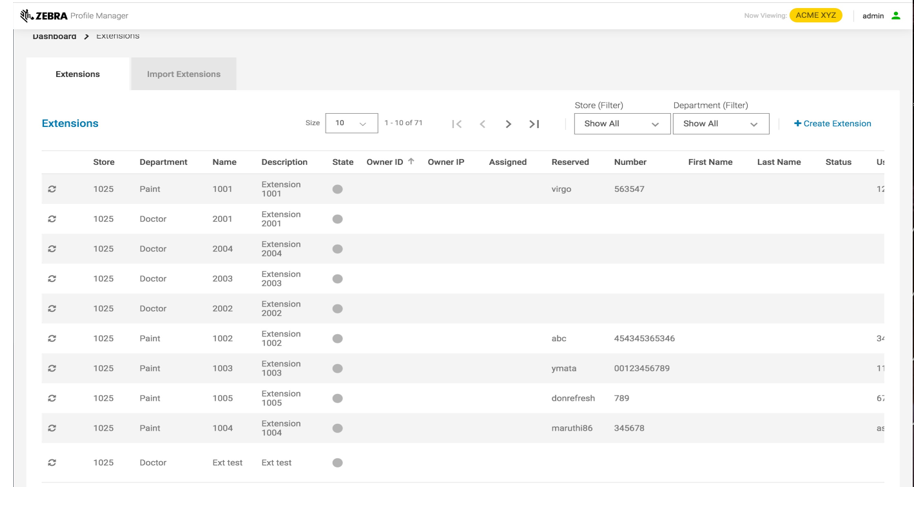Click the refresh icon for extension 2002
The height and width of the screenshot is (507, 917).
click(x=52, y=308)
